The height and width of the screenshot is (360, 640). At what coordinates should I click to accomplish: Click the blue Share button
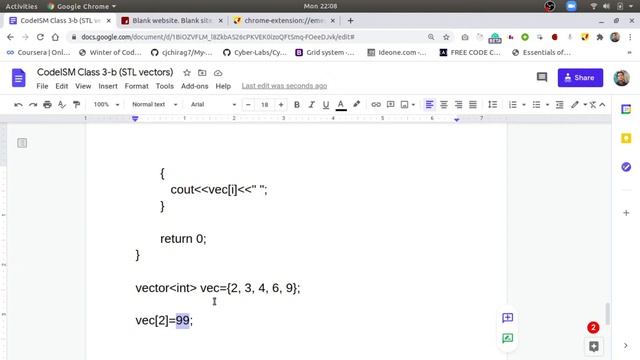580,78
